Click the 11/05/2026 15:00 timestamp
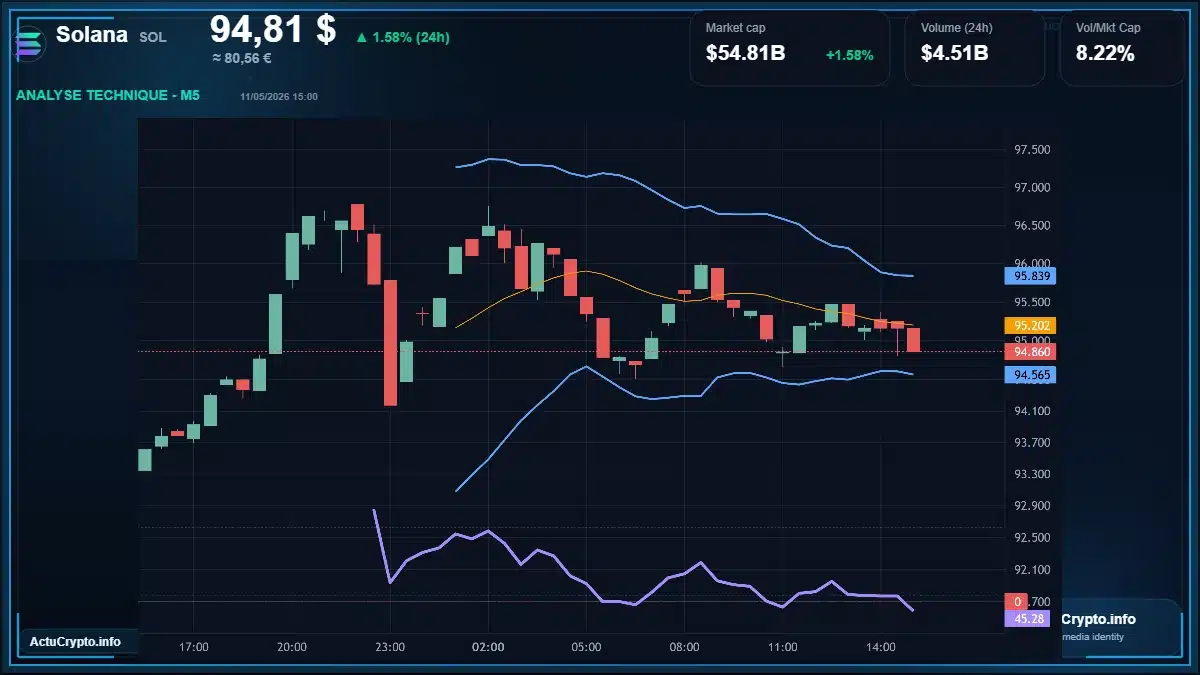Viewport: 1200px width, 675px height. pos(279,96)
